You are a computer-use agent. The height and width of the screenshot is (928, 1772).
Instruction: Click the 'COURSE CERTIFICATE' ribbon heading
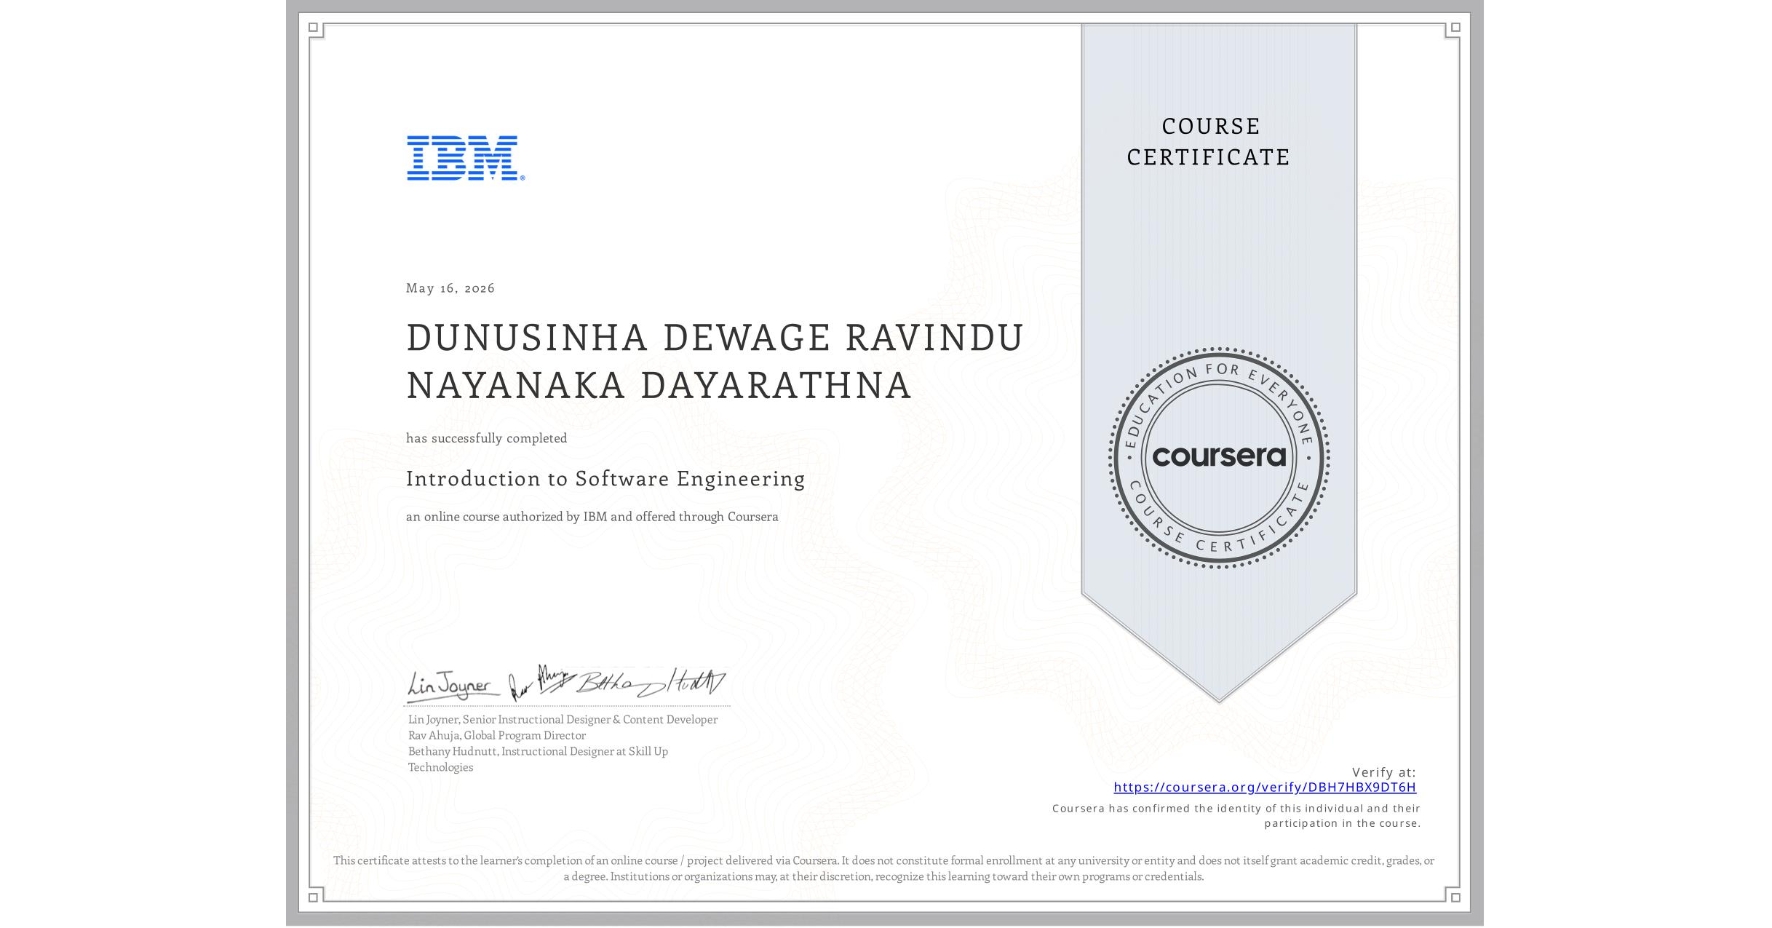pos(1209,142)
